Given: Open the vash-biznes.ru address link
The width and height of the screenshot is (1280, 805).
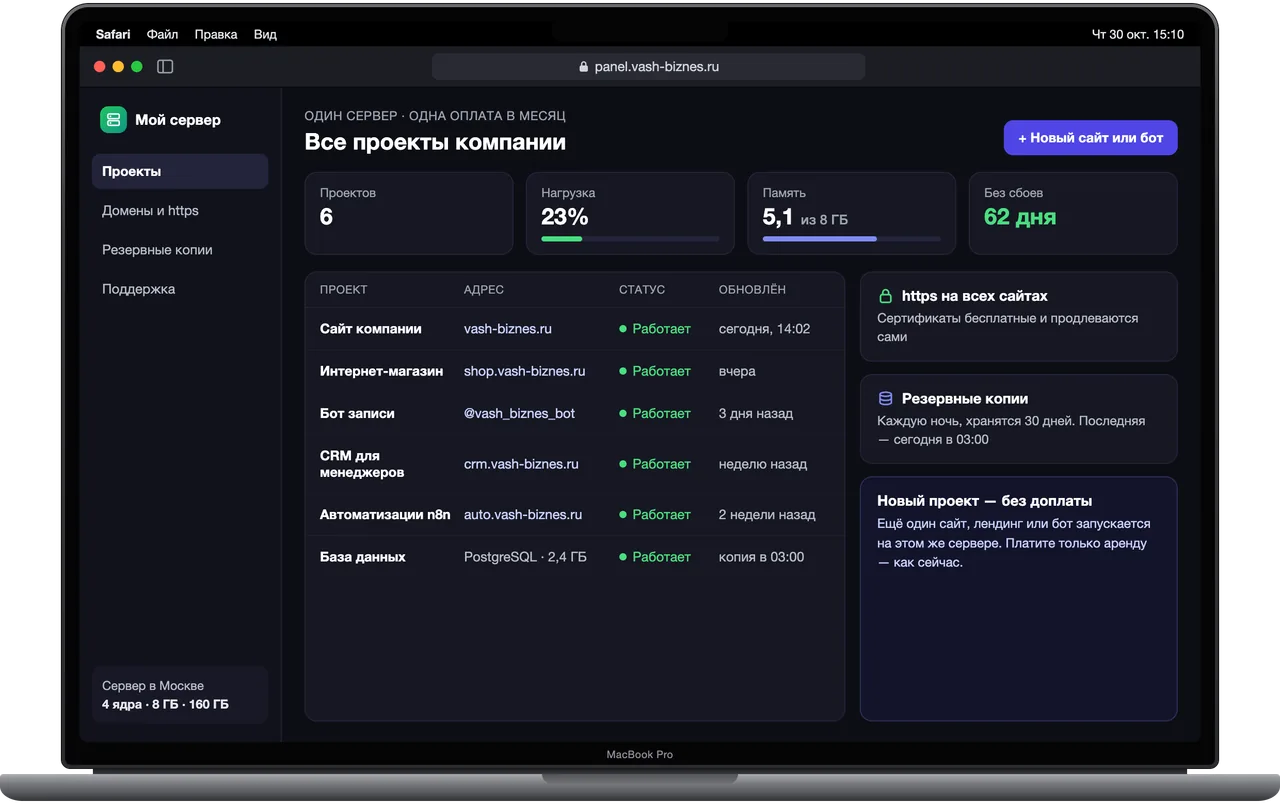Looking at the screenshot, I should click(x=508, y=329).
